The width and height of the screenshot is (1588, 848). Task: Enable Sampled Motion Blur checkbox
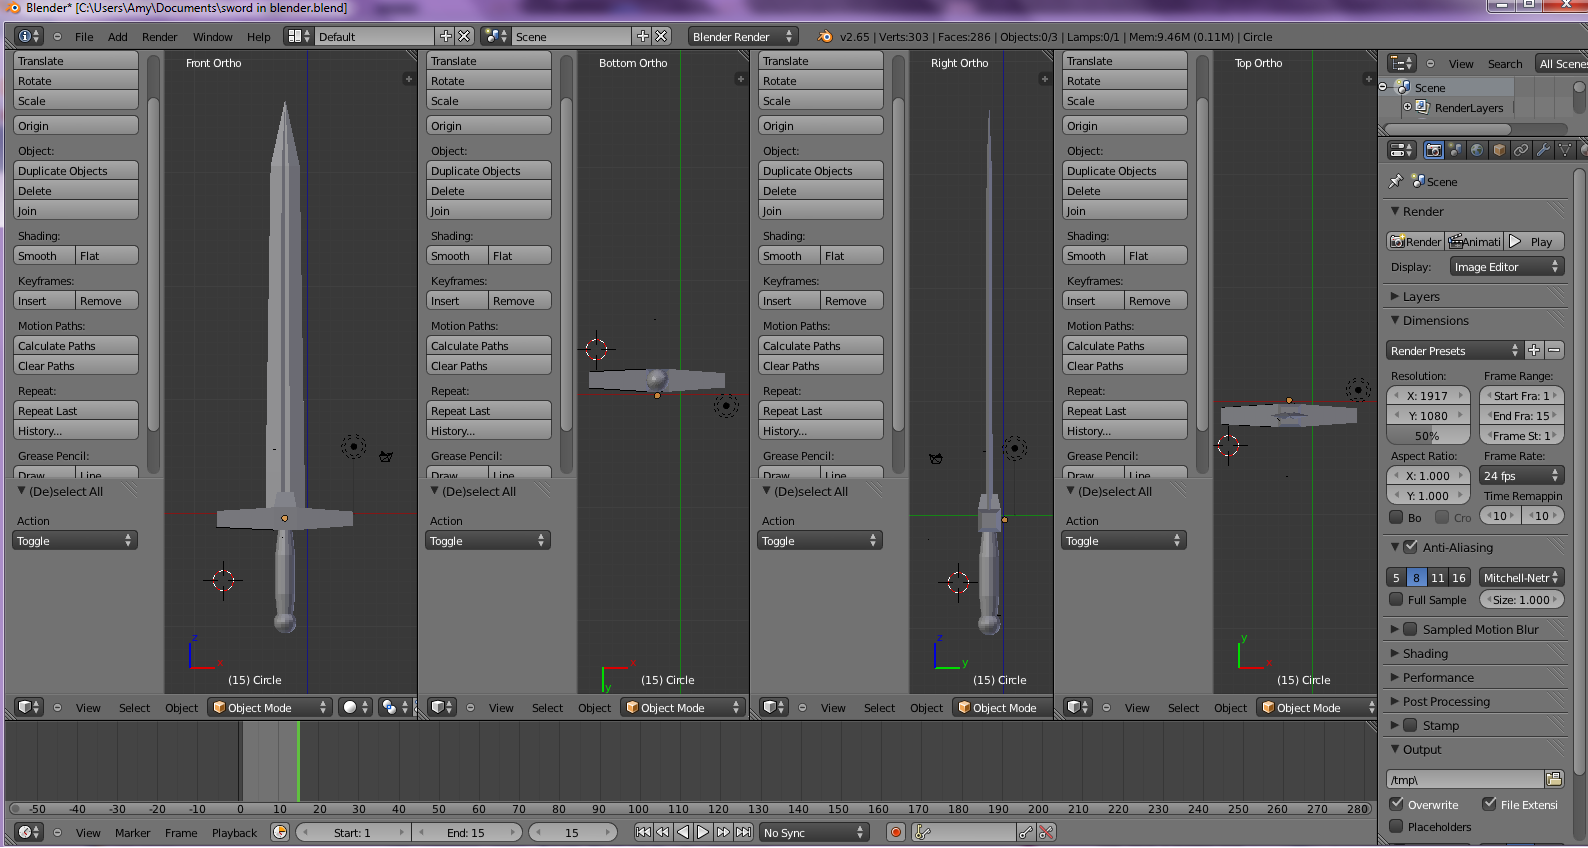coord(1410,629)
